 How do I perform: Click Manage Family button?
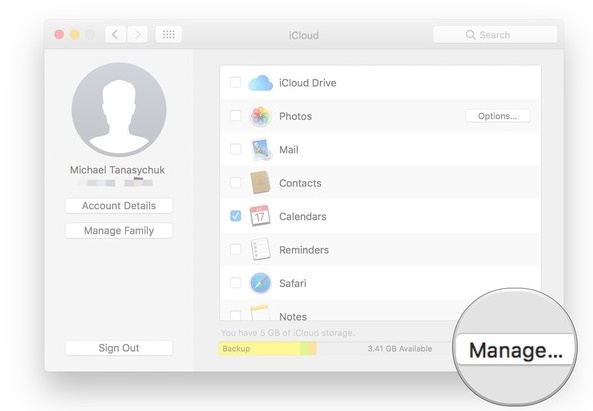119,231
